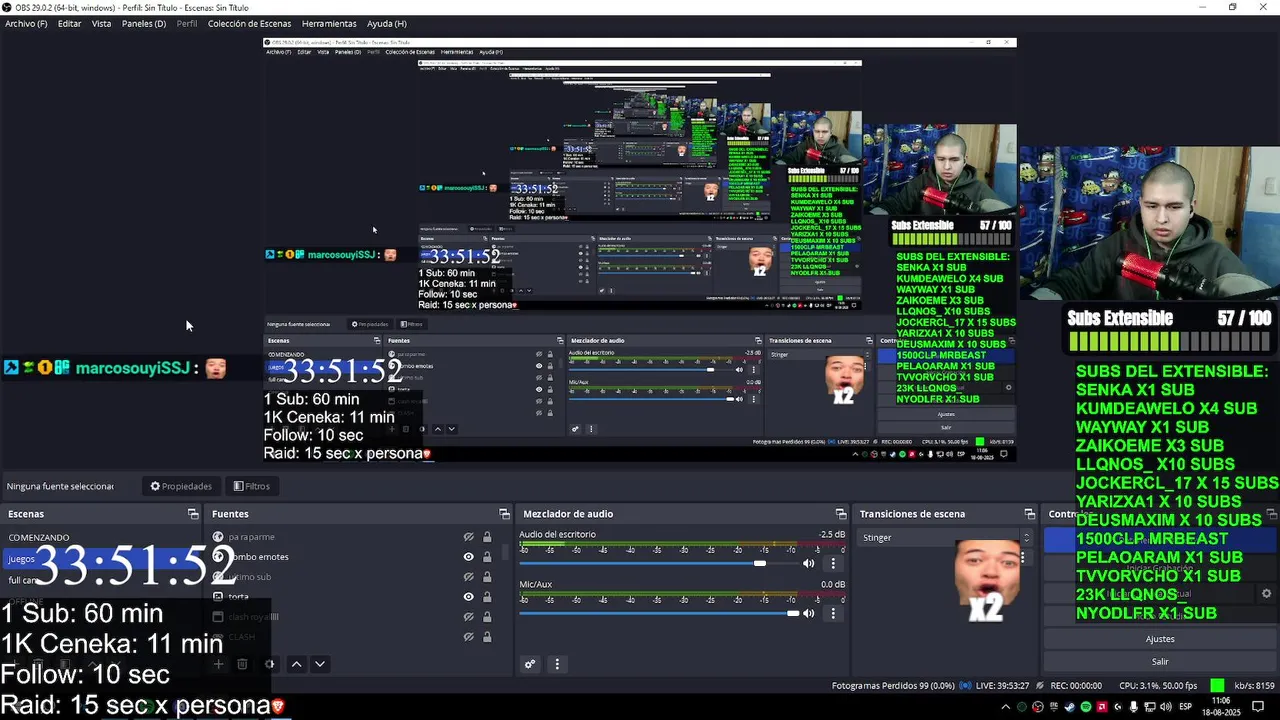Mute the Mic/Aux speaker icon
Viewport: 1280px width, 720px height.
click(809, 613)
